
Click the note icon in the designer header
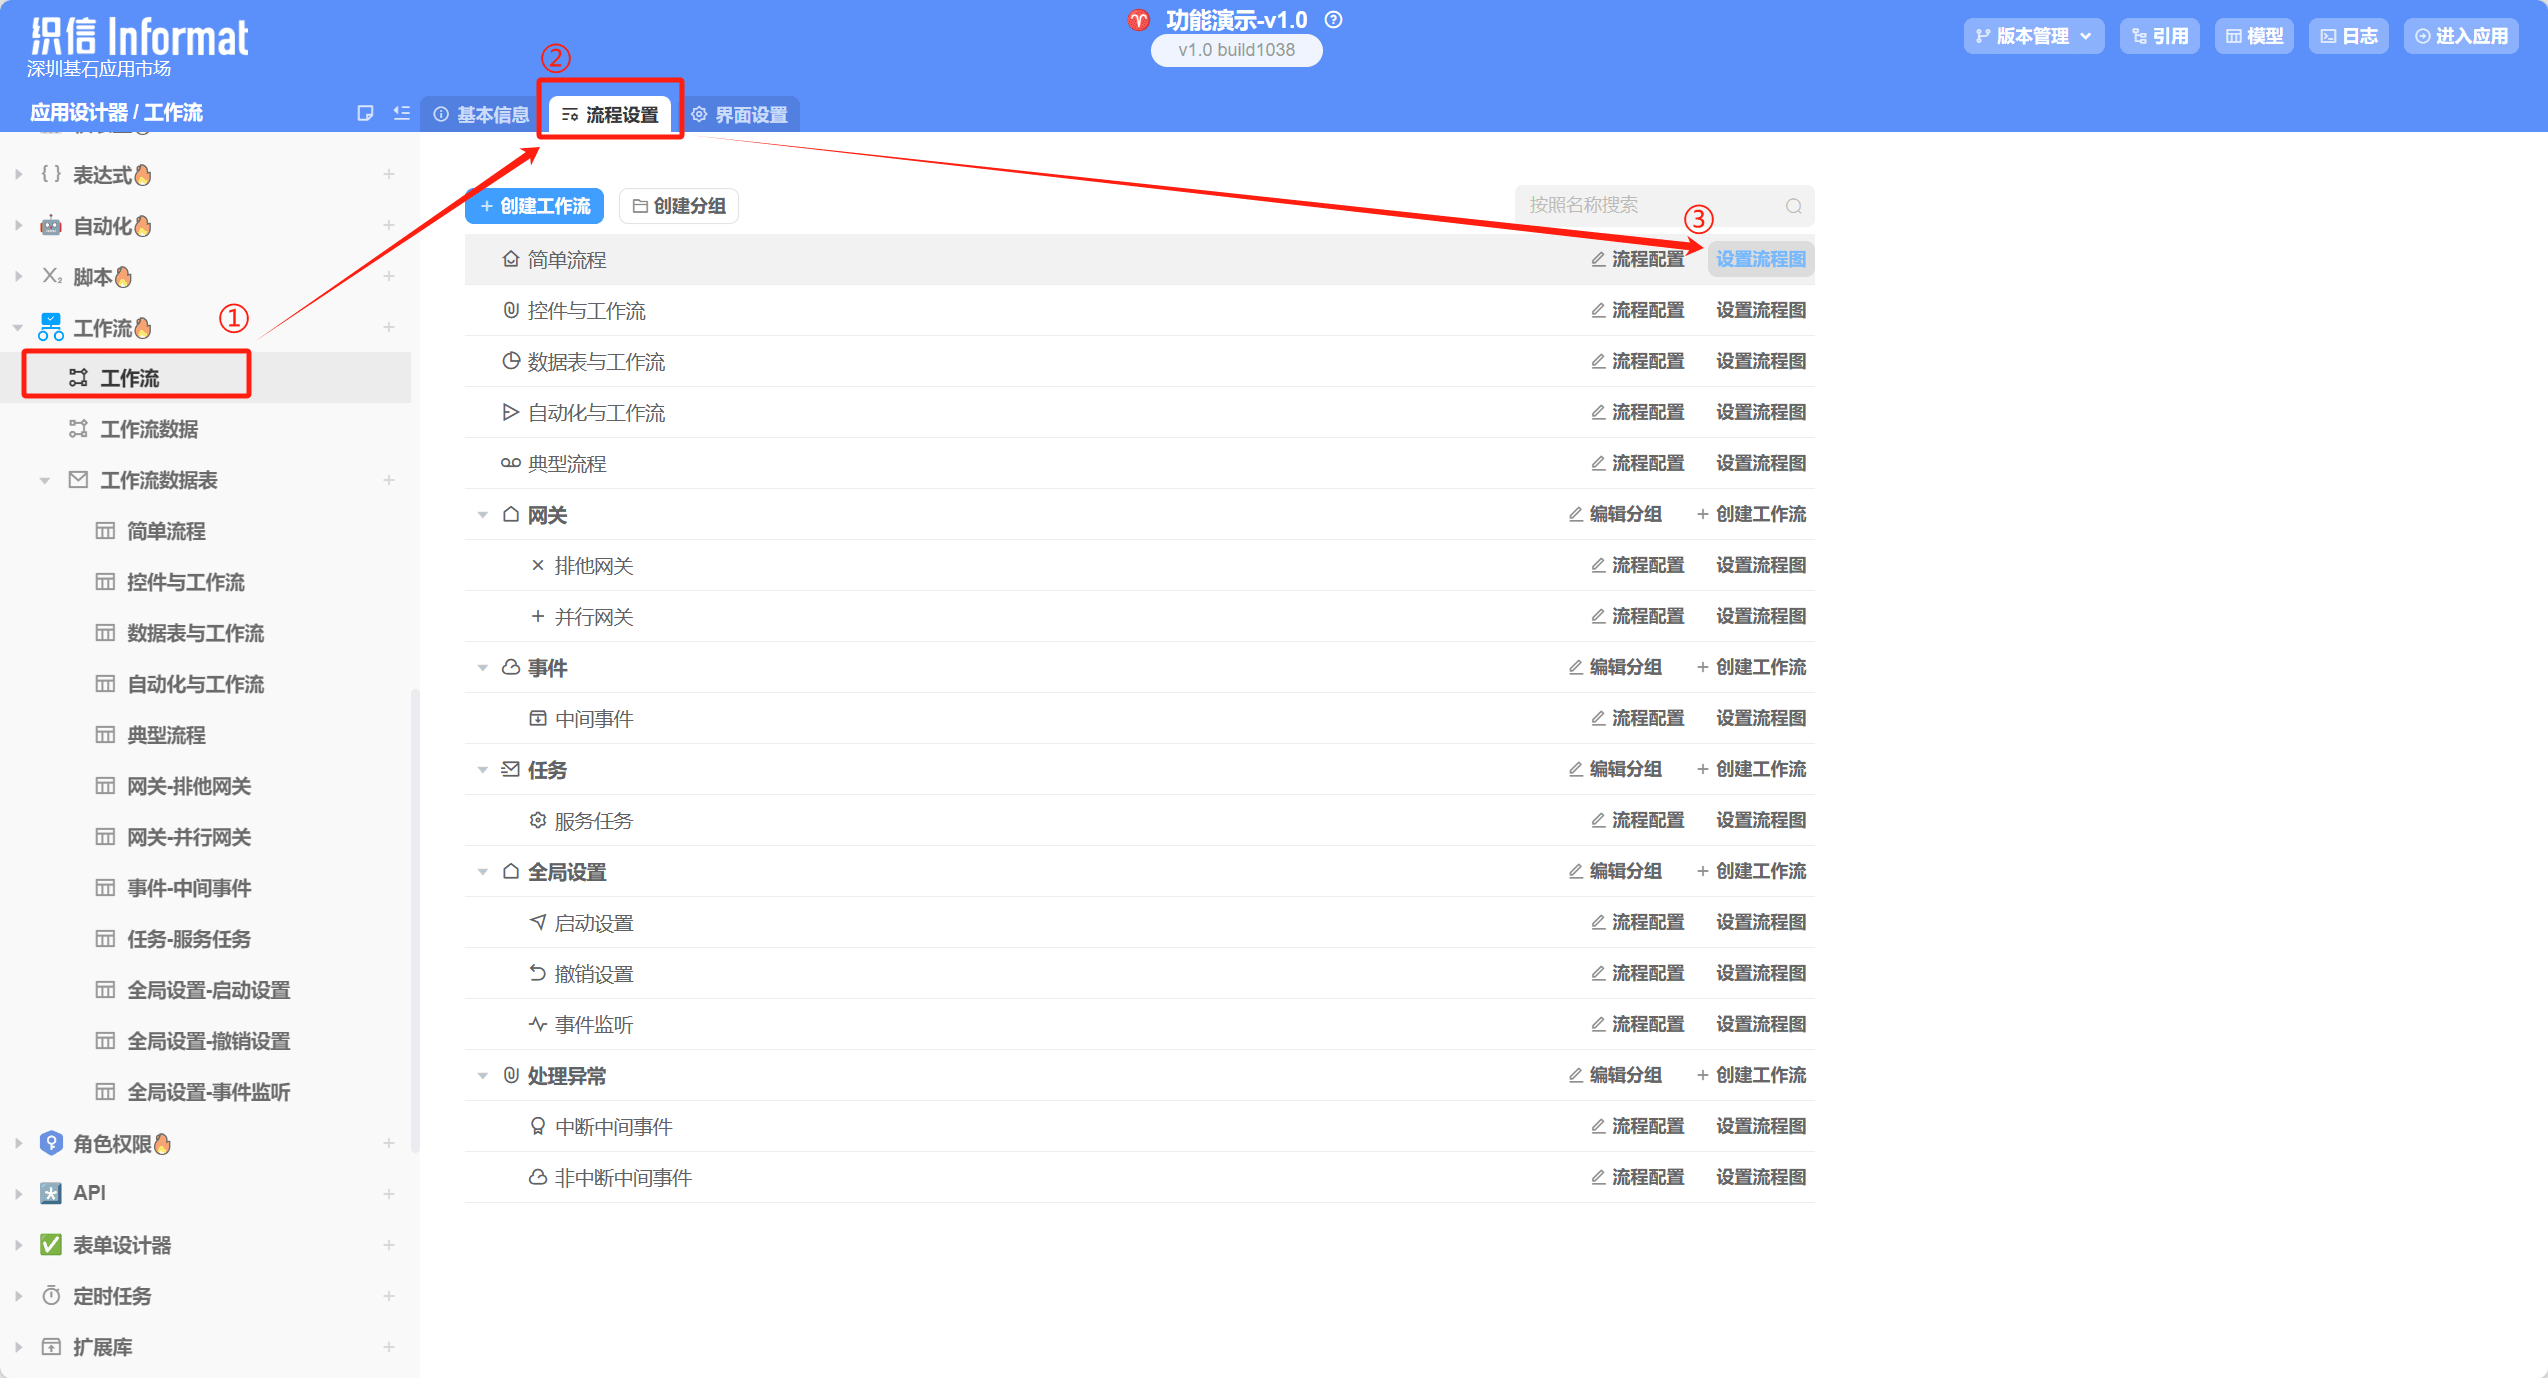click(365, 113)
